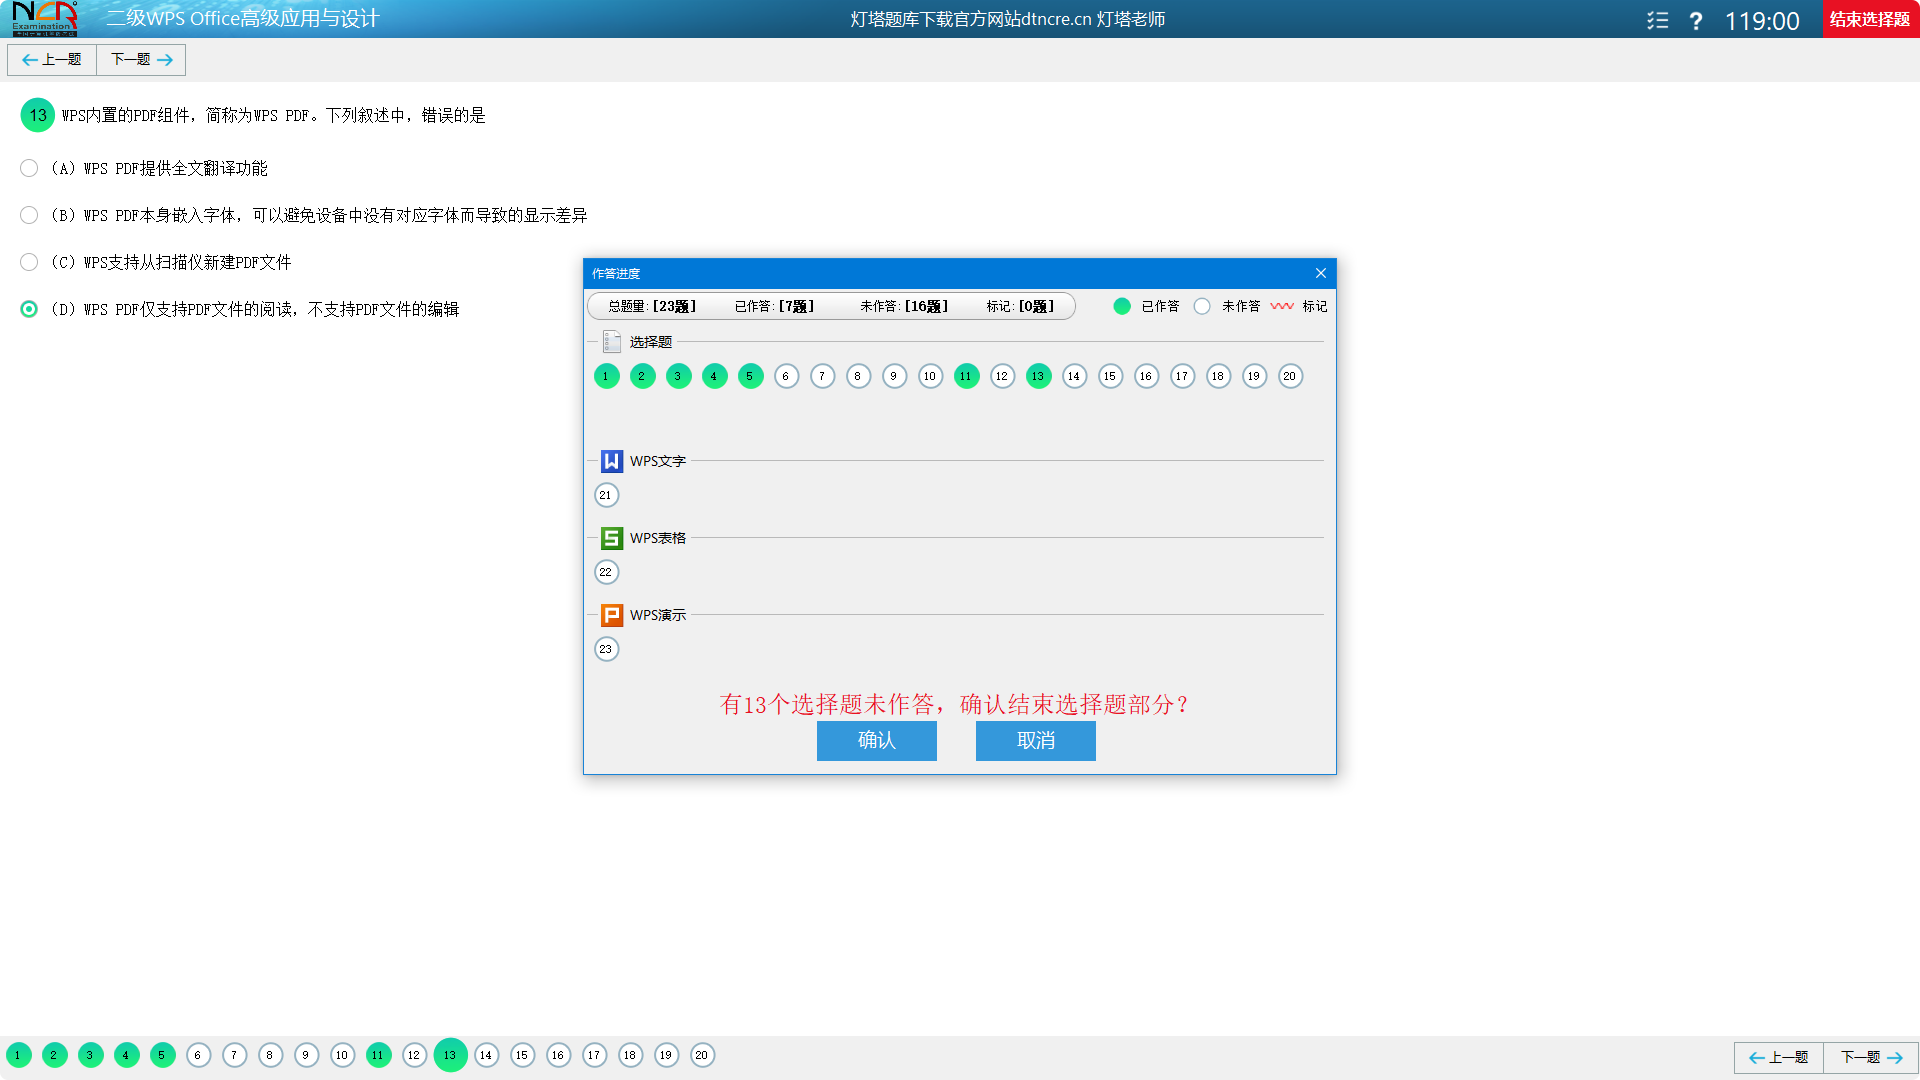Screen dimensions: 1920x1080
Task: Select option C about scanner PDF creation
Action: pos(29,262)
